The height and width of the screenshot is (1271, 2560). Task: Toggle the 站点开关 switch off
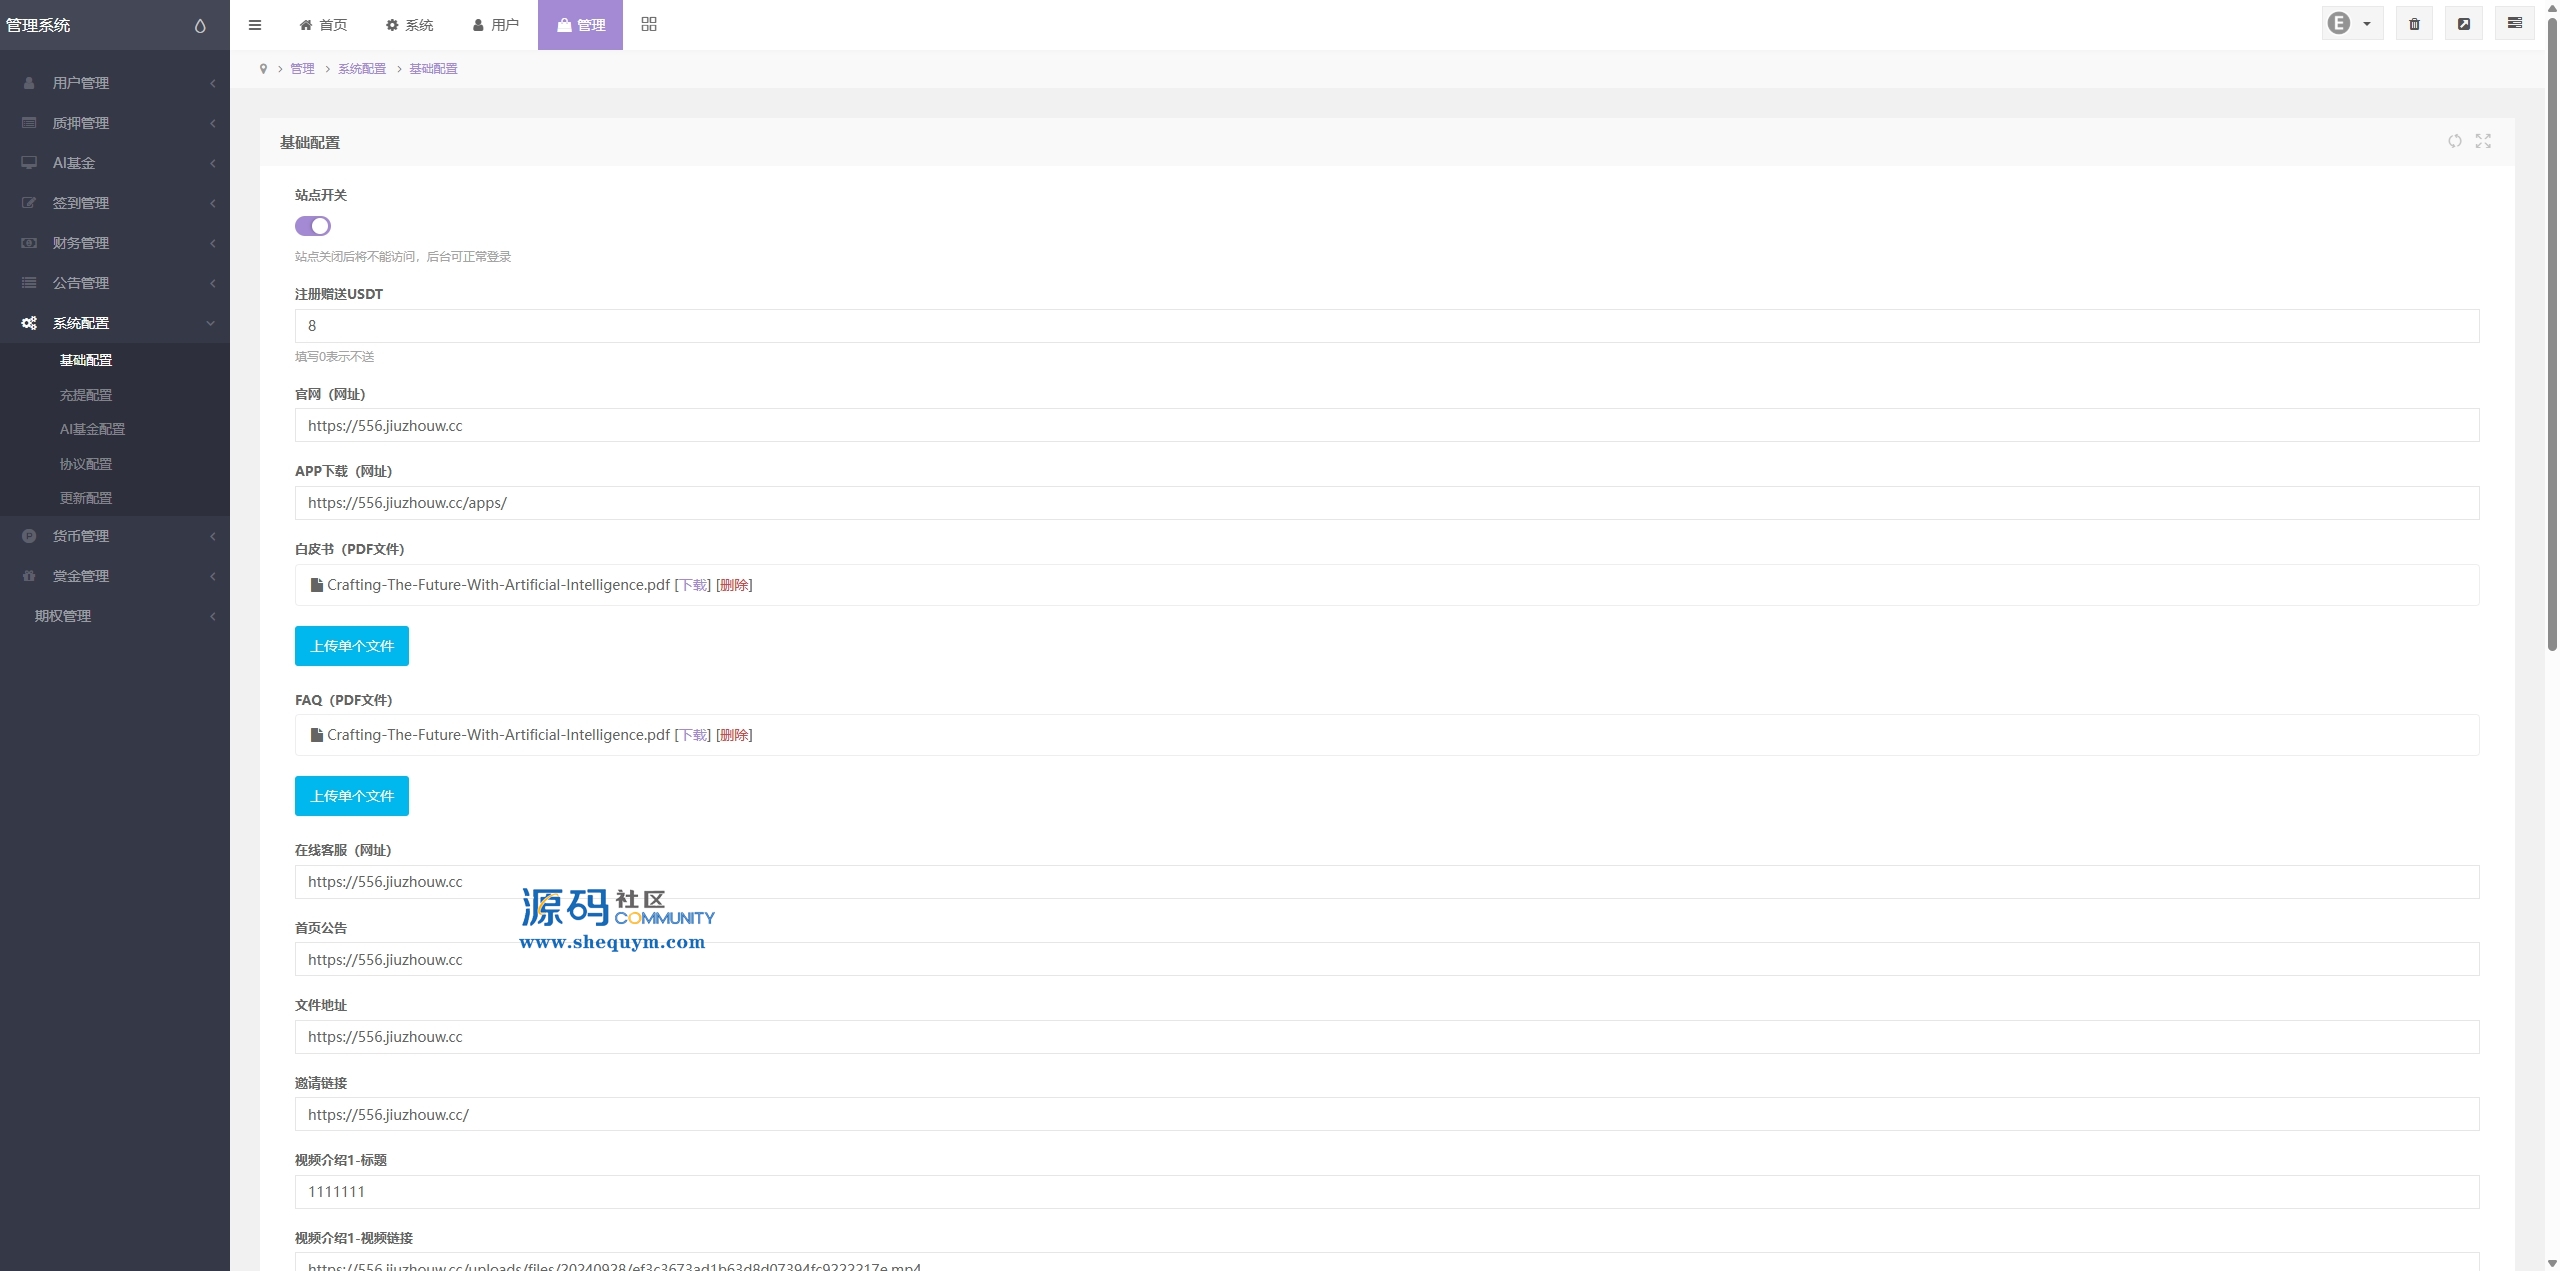tap(313, 226)
